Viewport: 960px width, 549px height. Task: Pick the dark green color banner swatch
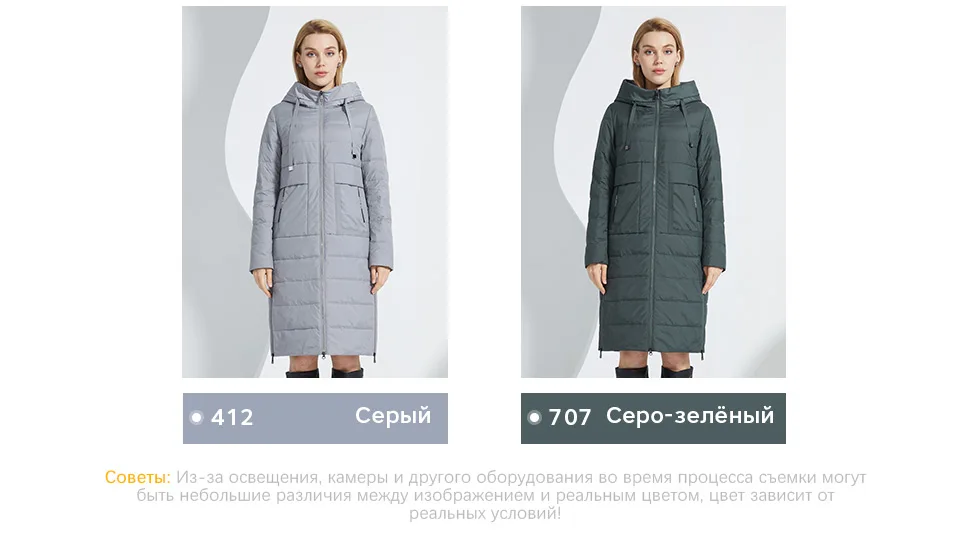point(653,419)
